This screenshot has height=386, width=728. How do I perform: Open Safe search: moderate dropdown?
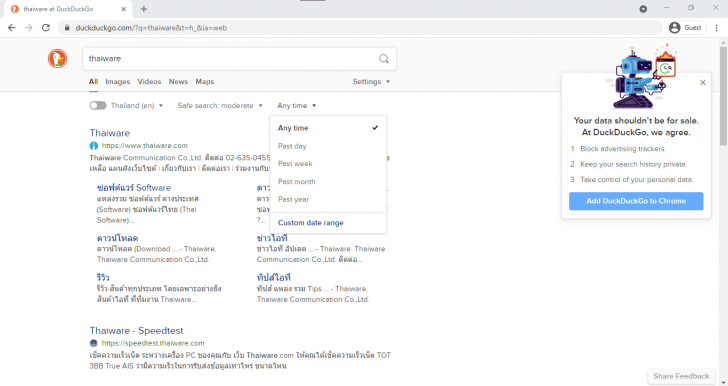point(220,105)
